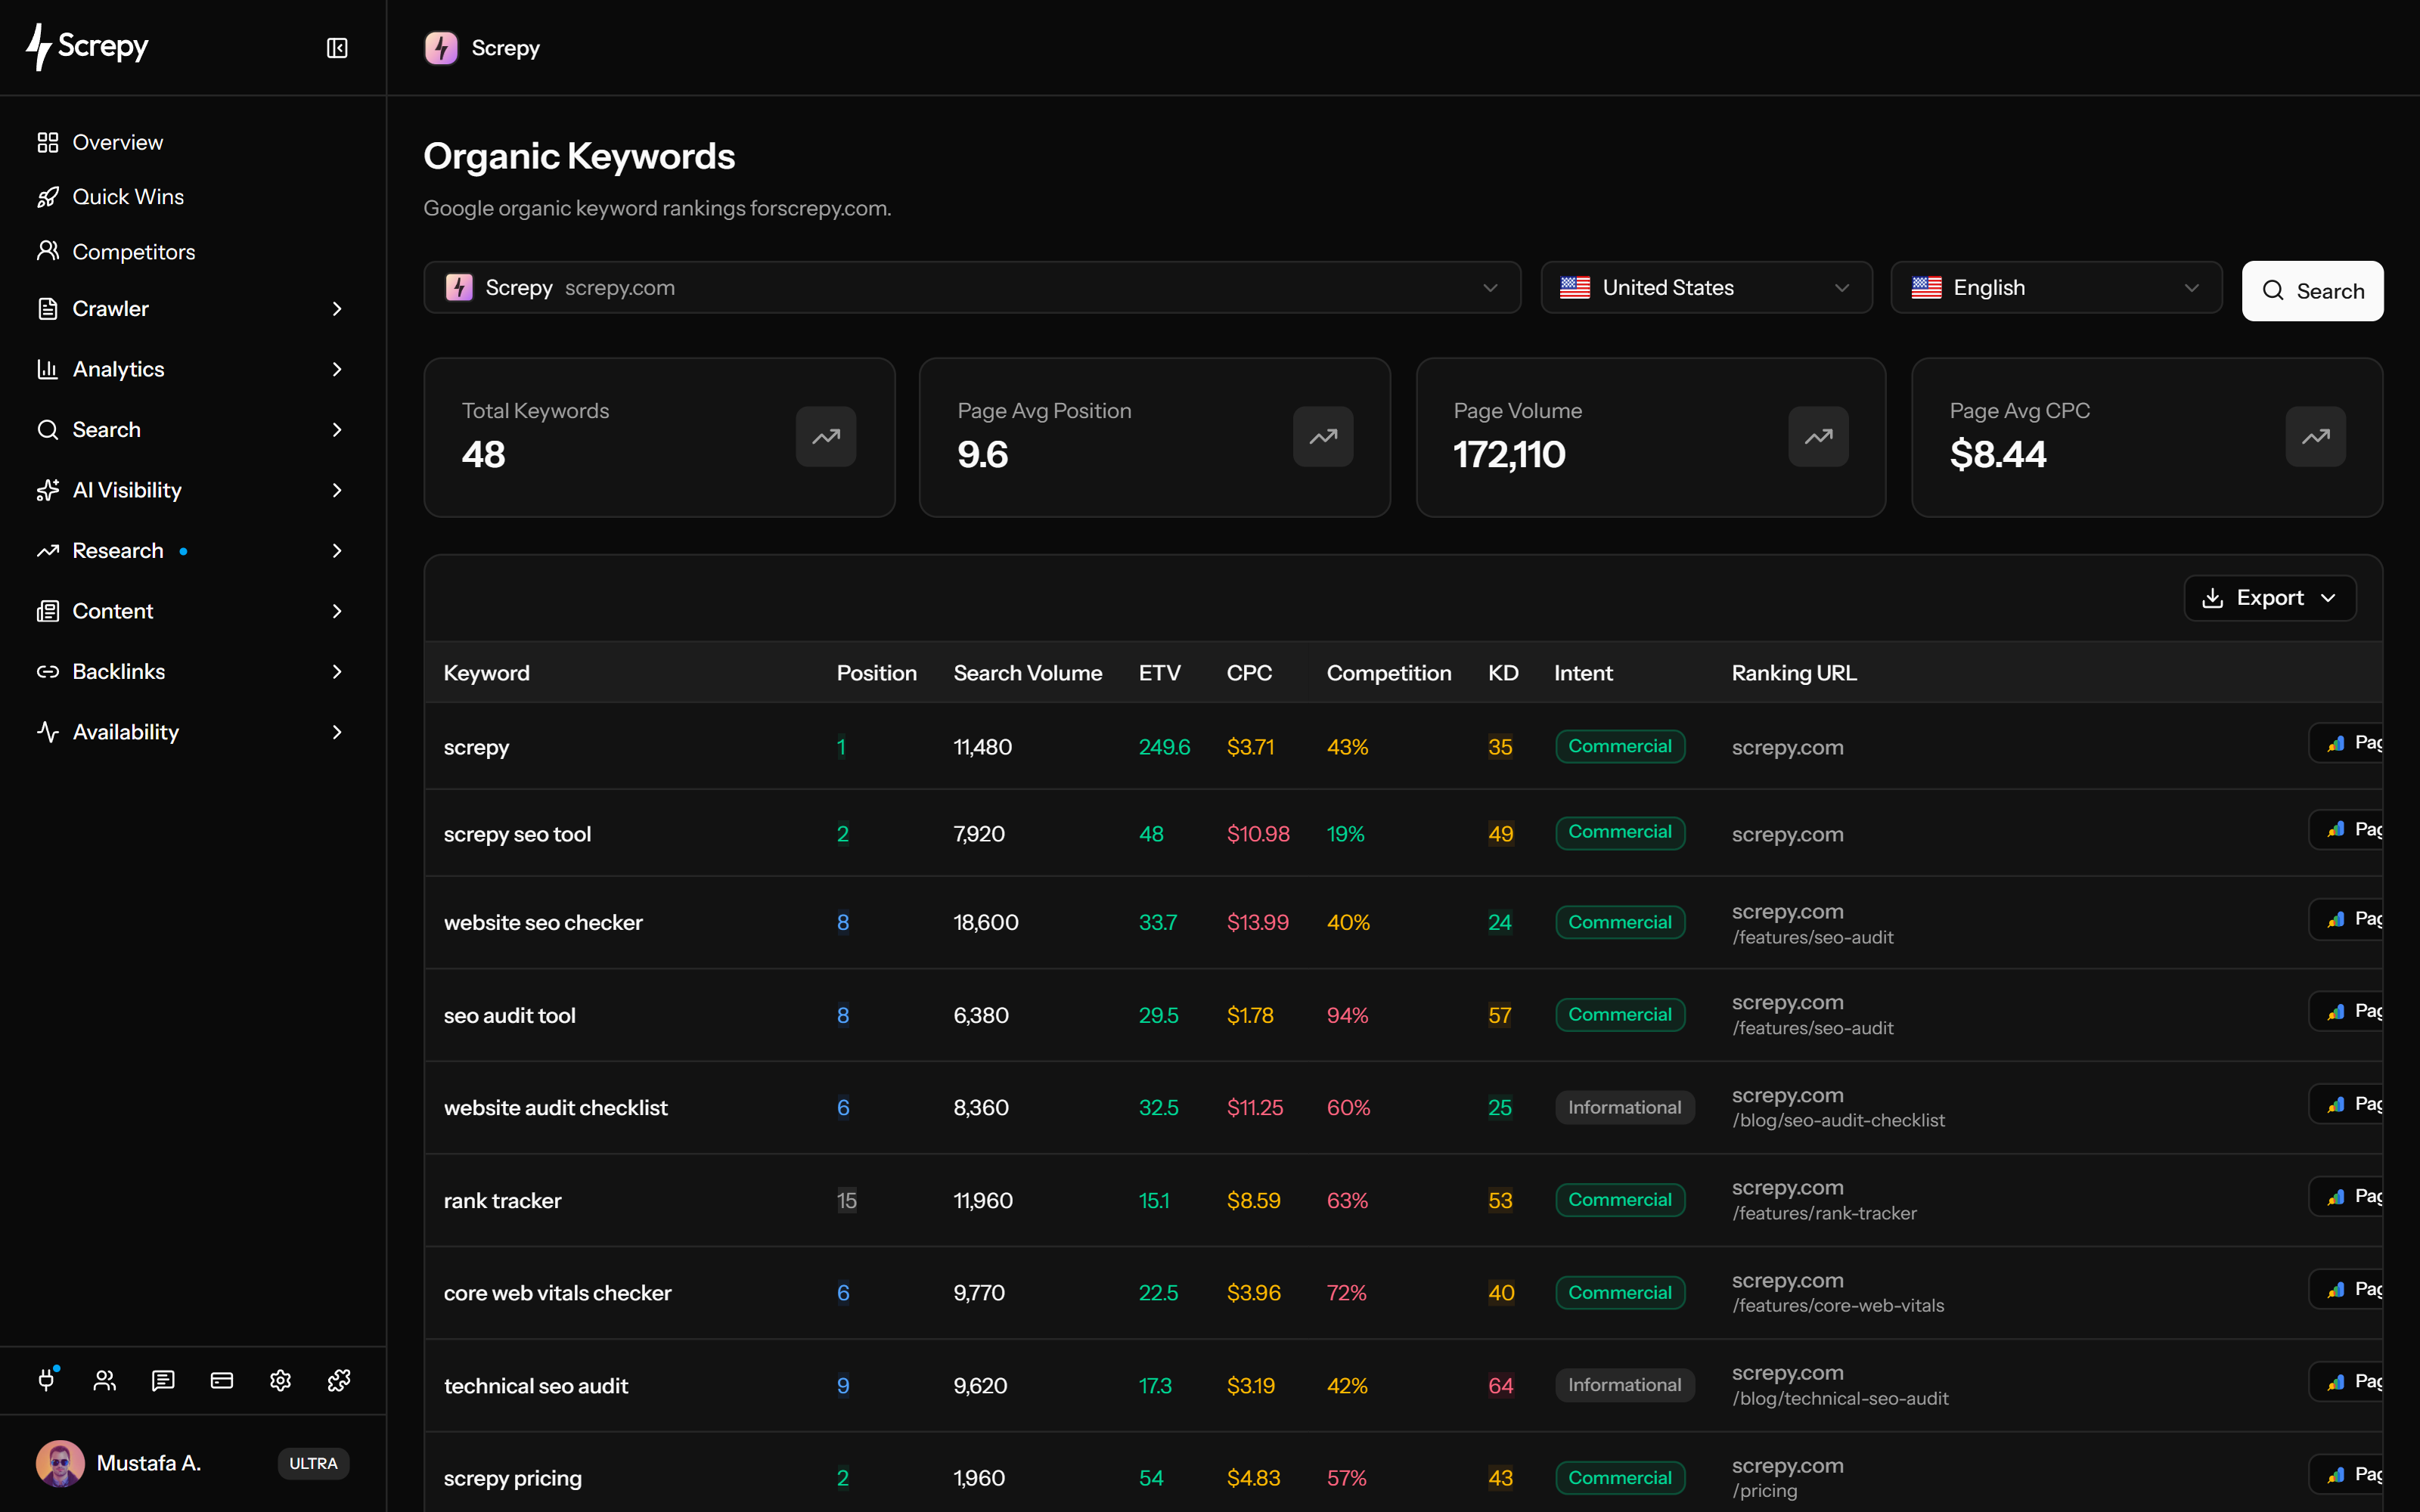
Task: Open the English language dropdown
Action: click(x=2056, y=288)
